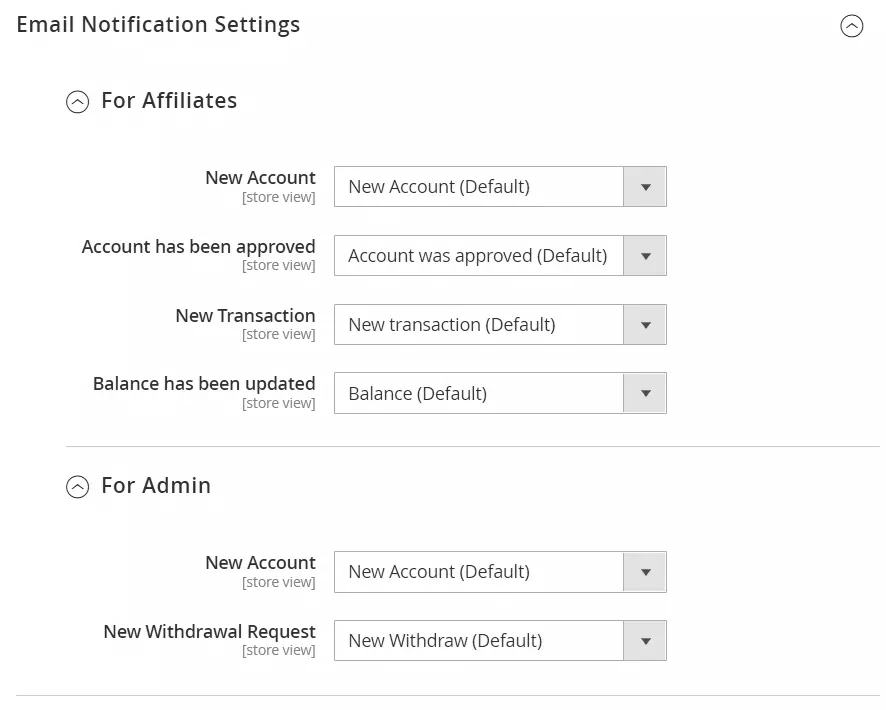
Task: Click the Email Notification Settings heading text
Action: 158,25
